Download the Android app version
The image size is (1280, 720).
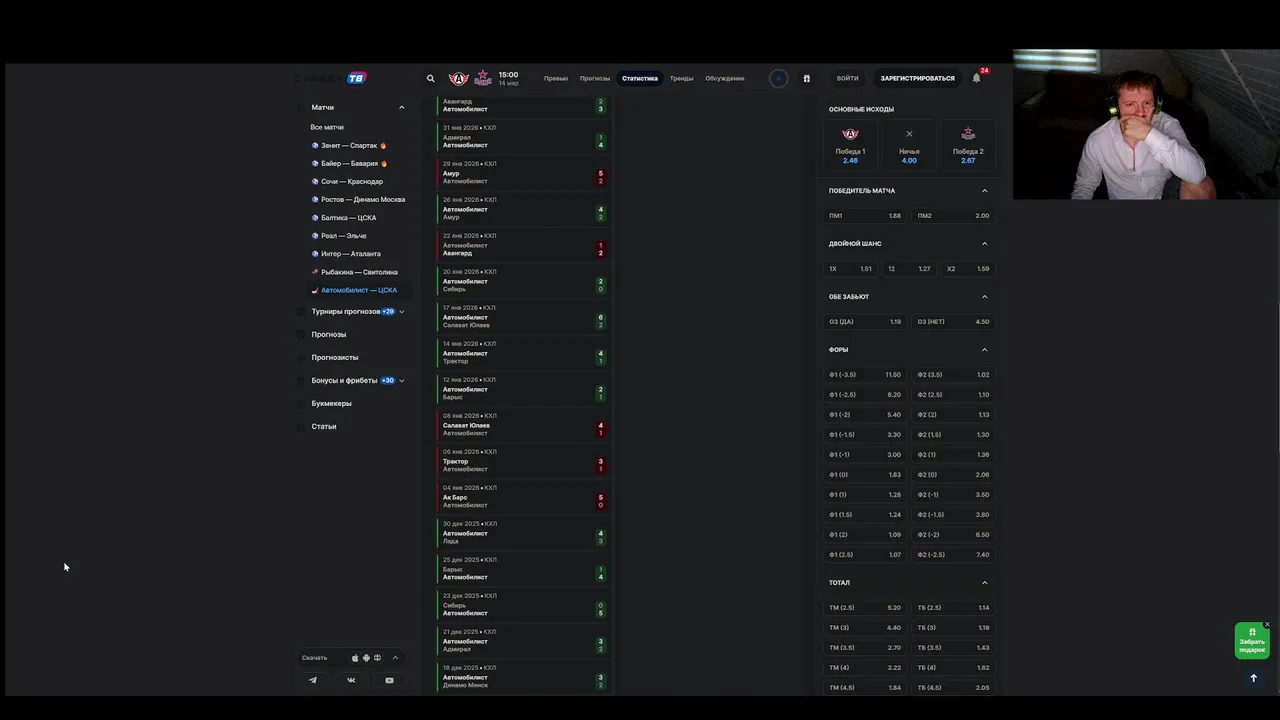pyautogui.click(x=366, y=658)
